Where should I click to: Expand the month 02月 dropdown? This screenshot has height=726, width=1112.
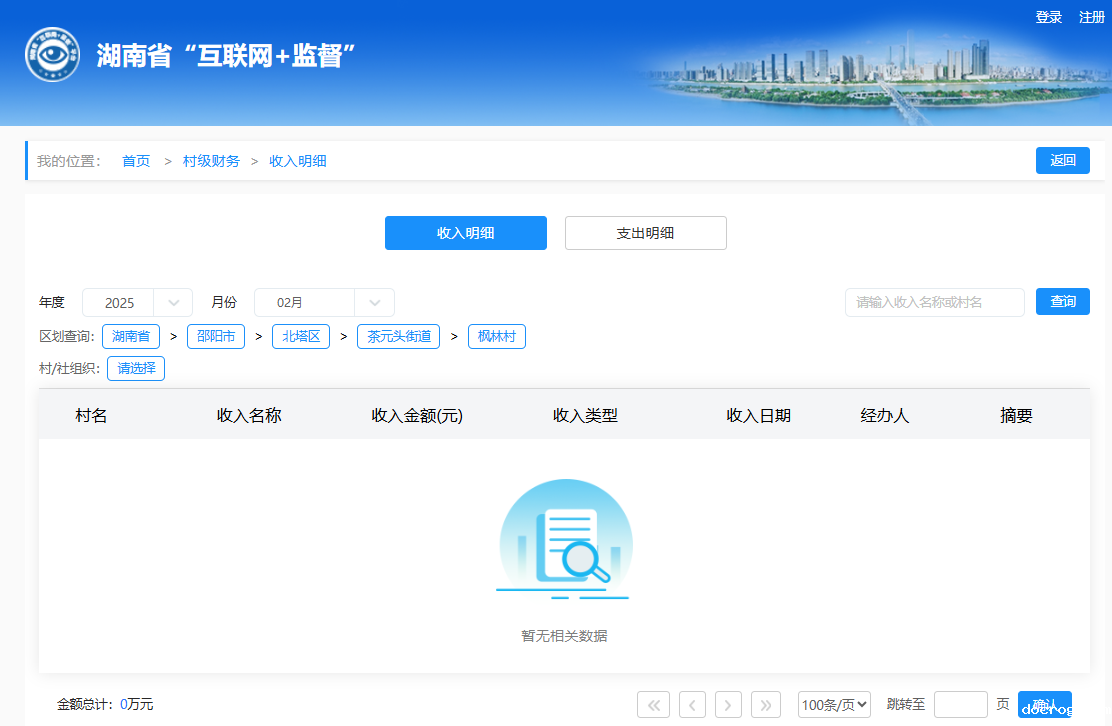pos(324,303)
